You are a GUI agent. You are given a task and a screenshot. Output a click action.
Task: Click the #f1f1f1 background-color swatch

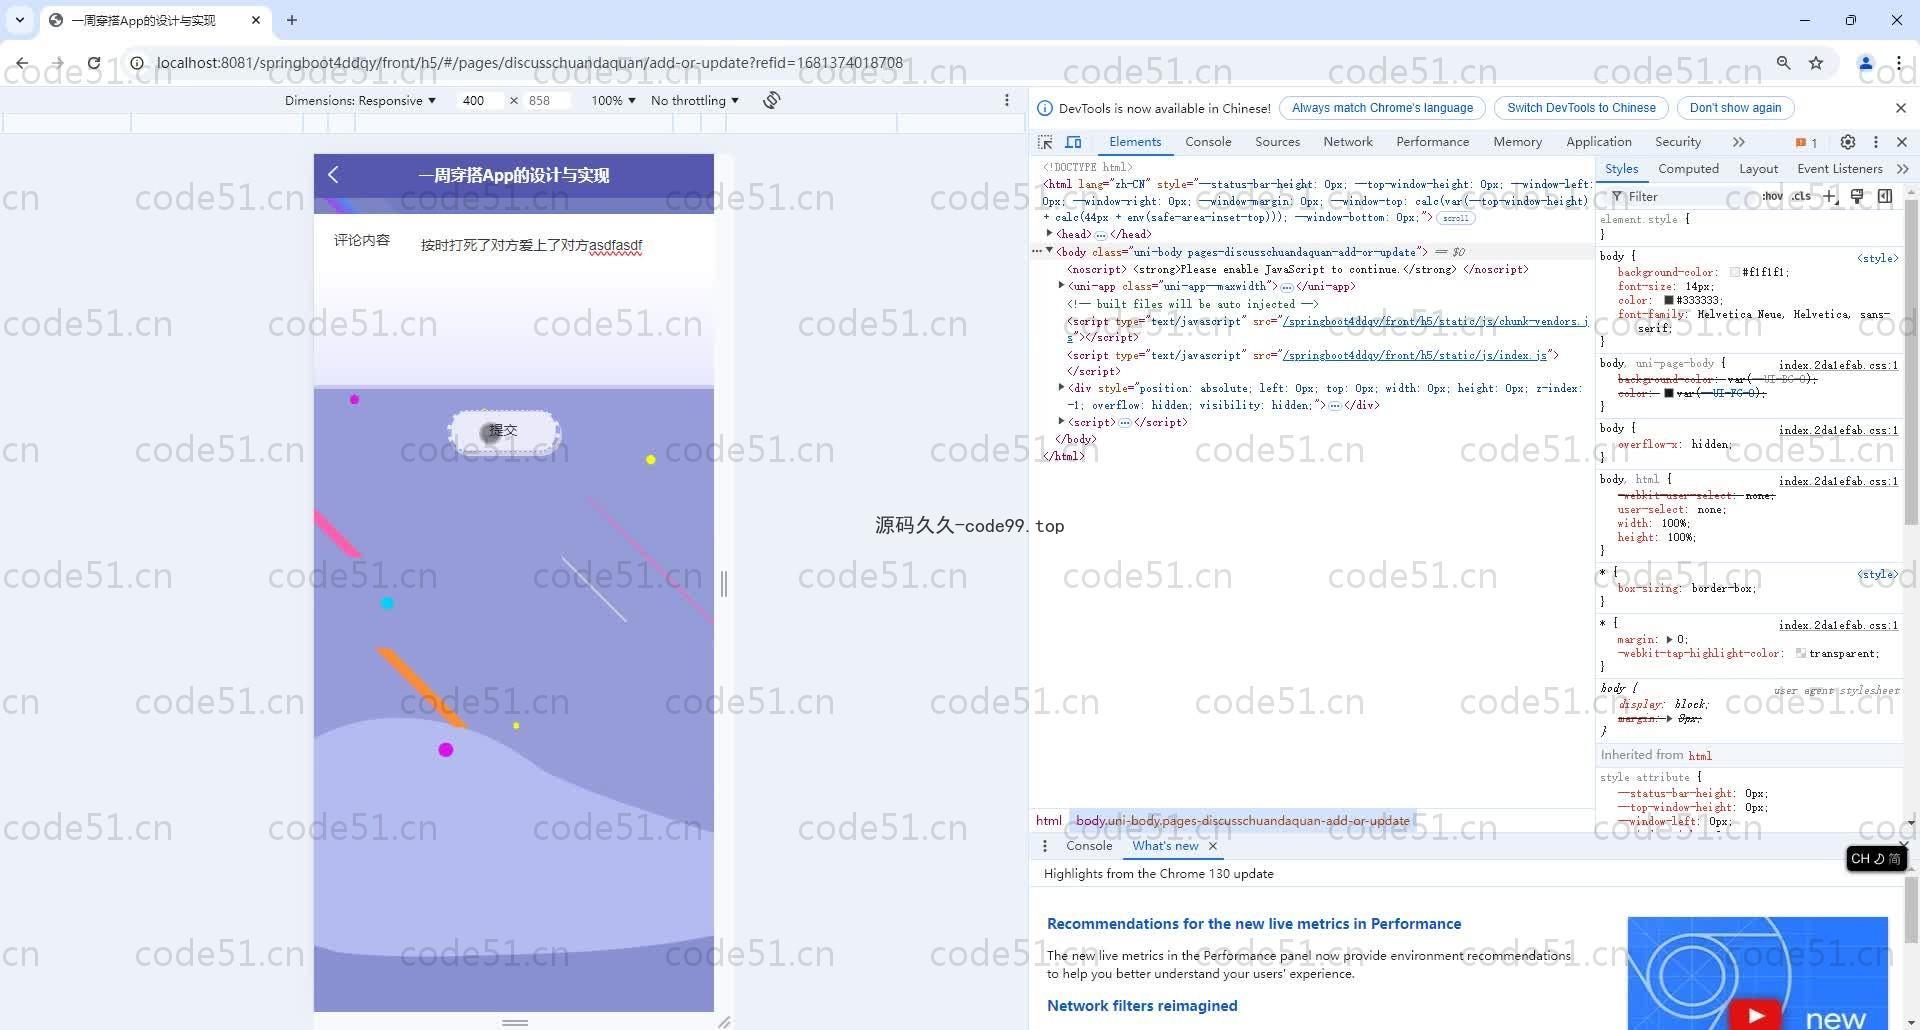(1735, 272)
